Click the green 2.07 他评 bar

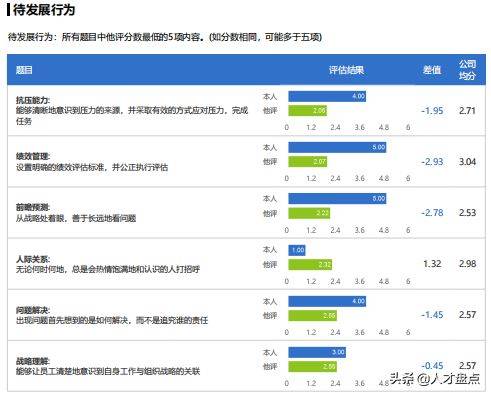(308, 162)
